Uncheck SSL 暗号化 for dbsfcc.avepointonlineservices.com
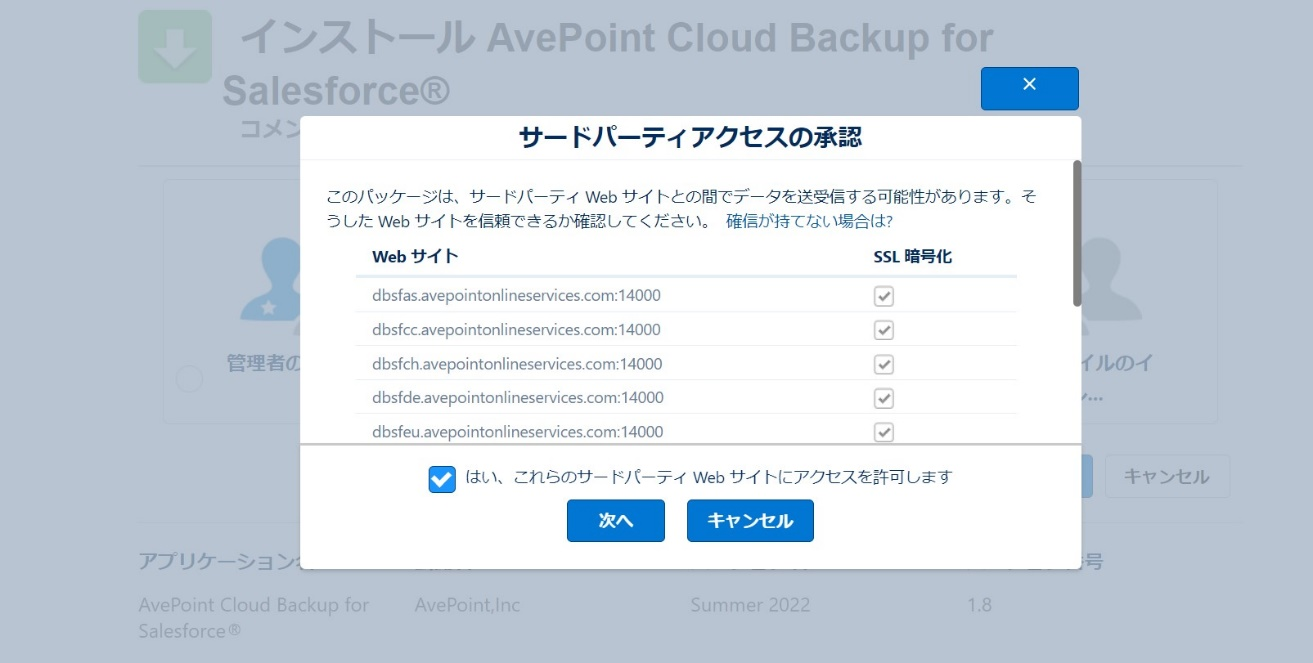 [x=882, y=329]
